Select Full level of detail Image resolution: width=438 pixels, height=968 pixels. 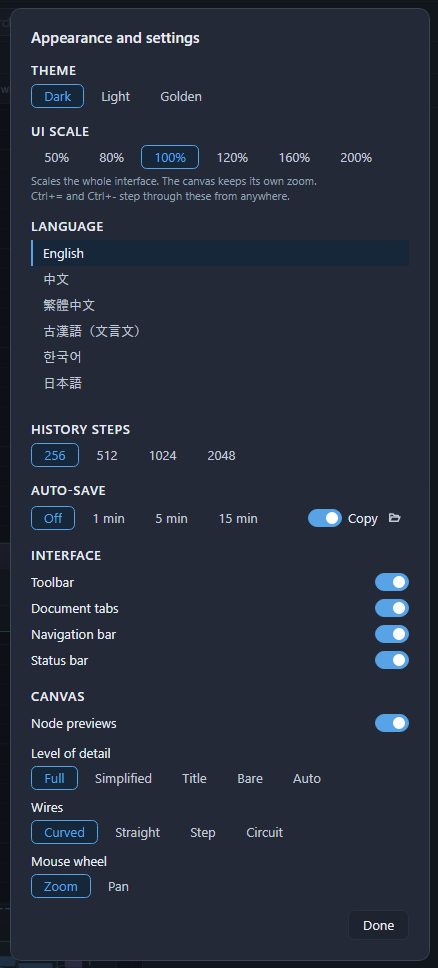pos(54,778)
